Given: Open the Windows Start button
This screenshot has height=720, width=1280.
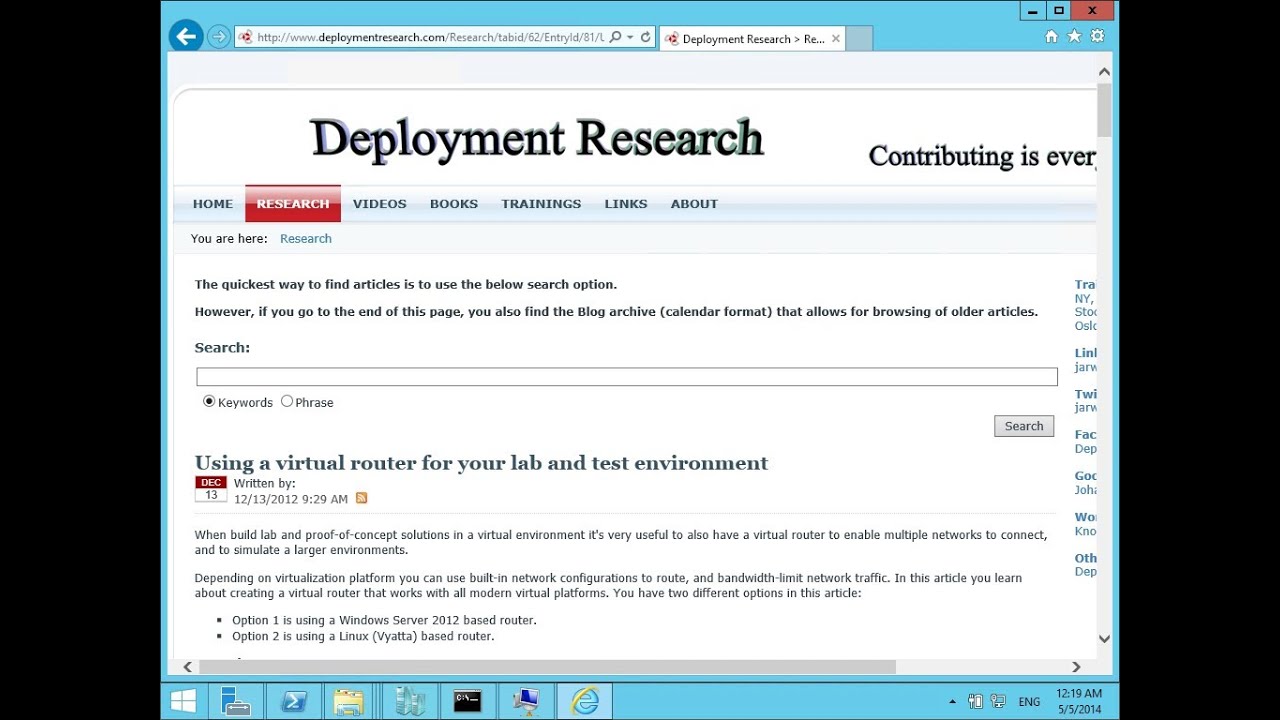Looking at the screenshot, I should coord(184,701).
